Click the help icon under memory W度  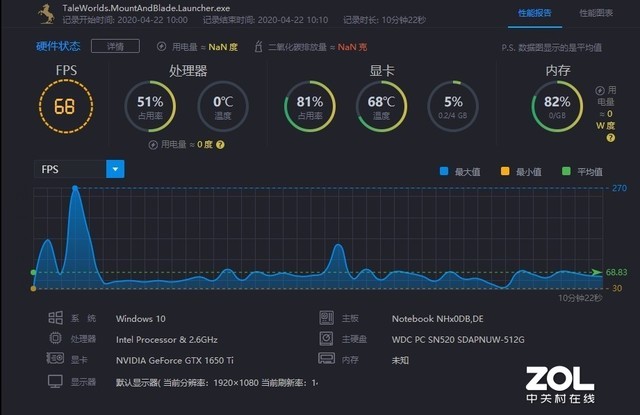click(611, 138)
